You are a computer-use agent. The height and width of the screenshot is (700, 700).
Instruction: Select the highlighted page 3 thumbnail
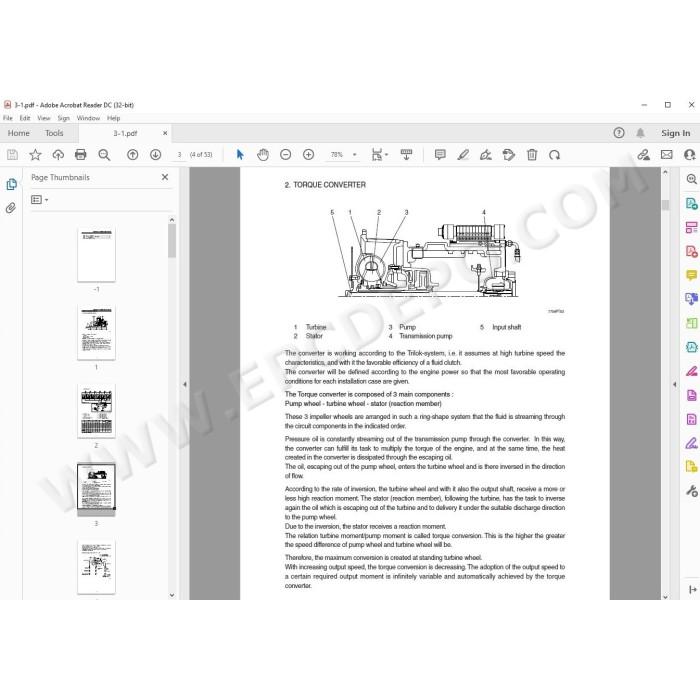tap(96, 487)
